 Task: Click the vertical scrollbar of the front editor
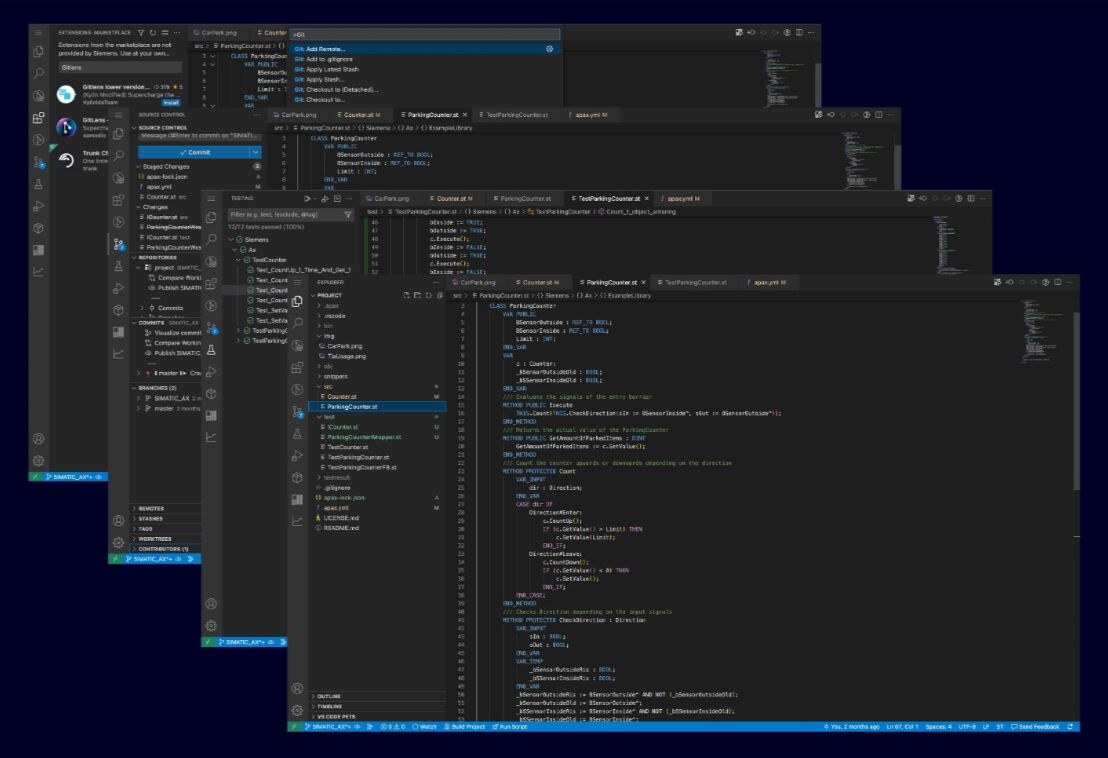[1075, 400]
